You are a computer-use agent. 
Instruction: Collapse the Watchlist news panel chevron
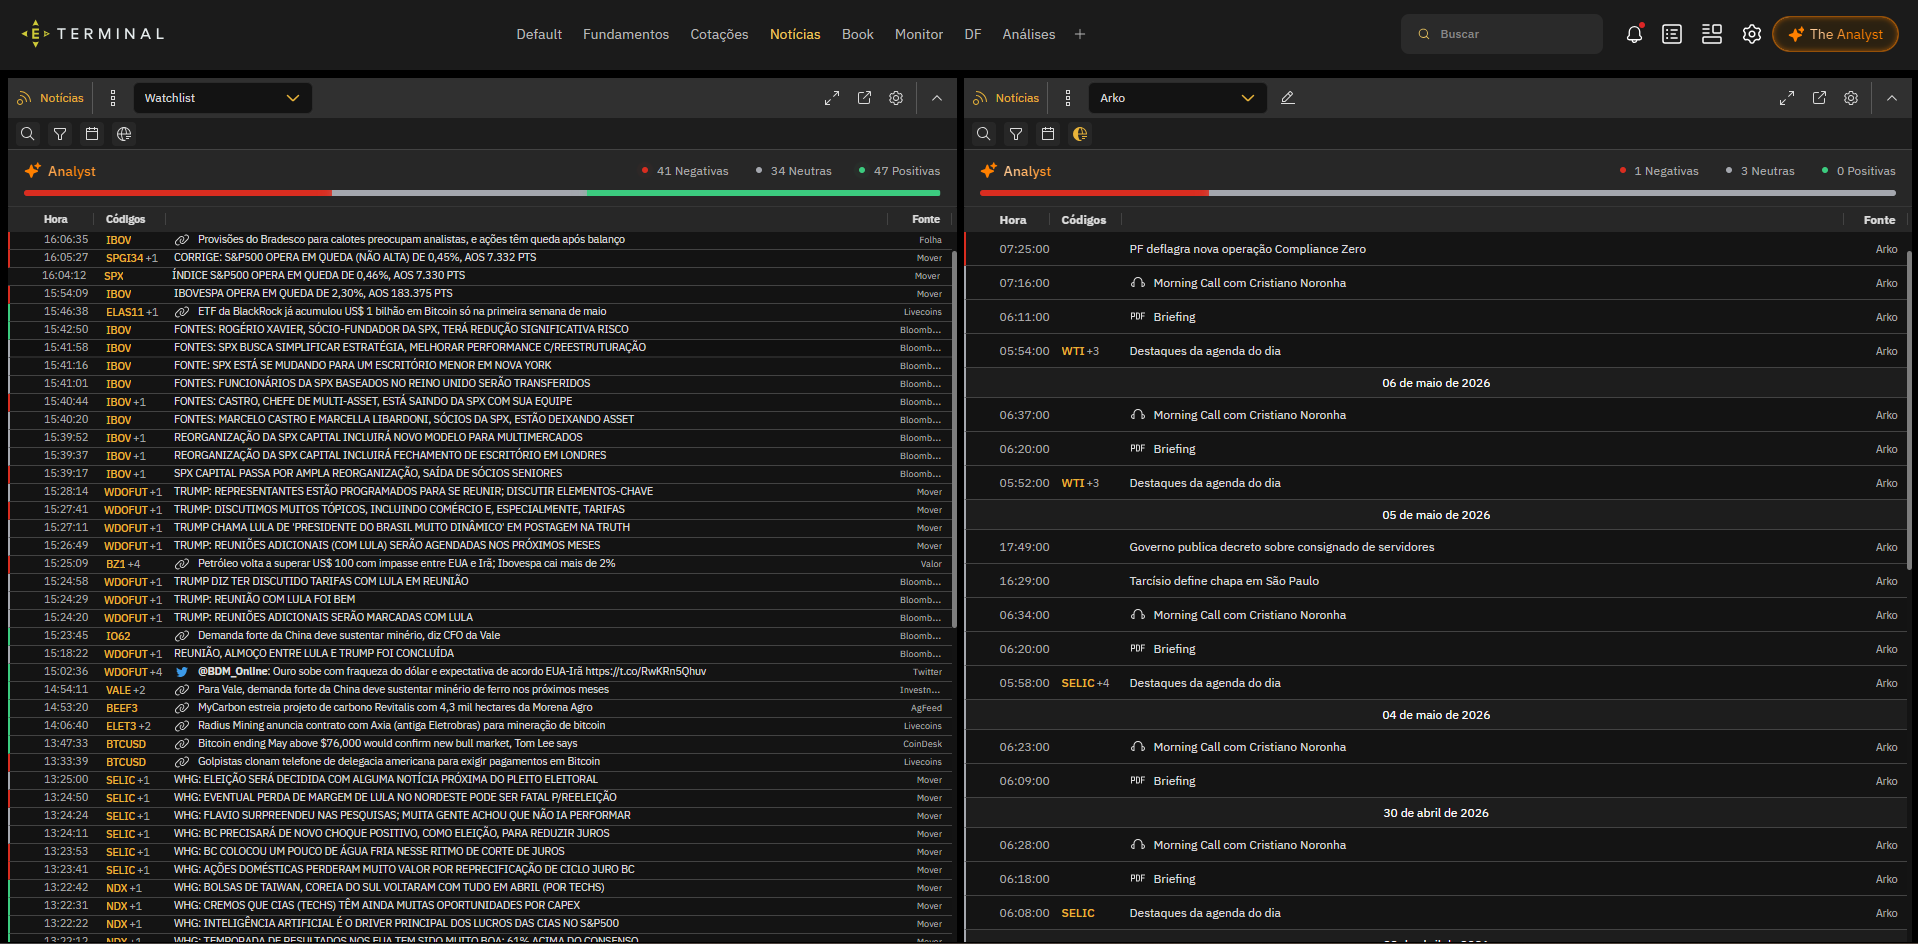[x=937, y=98]
